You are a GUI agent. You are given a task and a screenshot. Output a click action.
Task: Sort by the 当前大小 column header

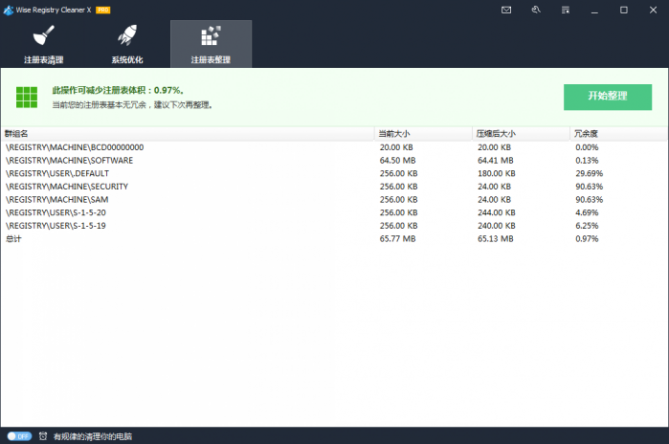tap(423, 133)
